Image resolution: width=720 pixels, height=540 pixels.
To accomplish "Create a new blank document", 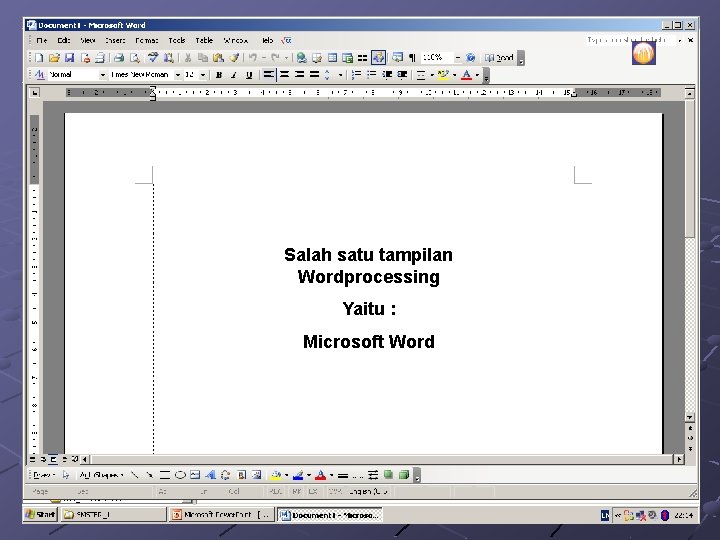I will [39, 58].
